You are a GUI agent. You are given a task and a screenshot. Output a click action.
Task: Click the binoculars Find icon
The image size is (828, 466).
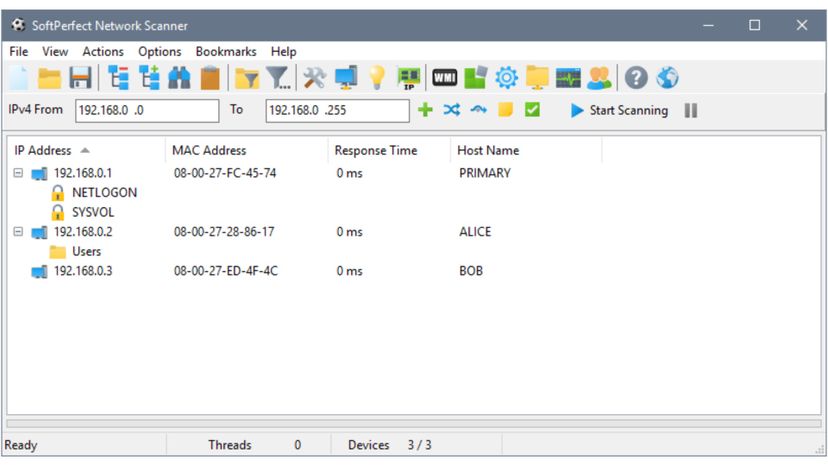179,78
